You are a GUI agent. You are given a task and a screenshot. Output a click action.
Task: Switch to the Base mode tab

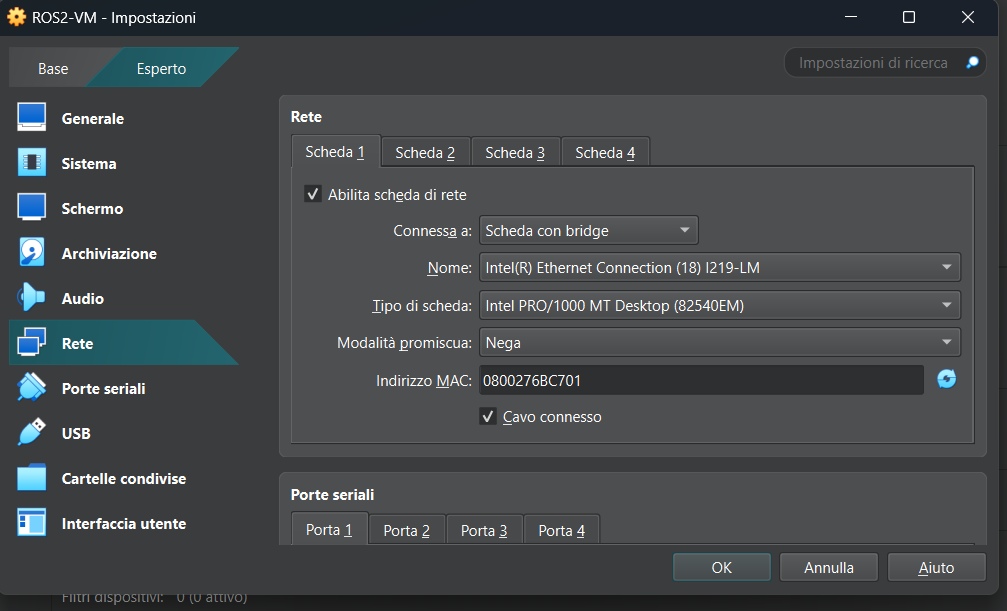tap(53, 68)
